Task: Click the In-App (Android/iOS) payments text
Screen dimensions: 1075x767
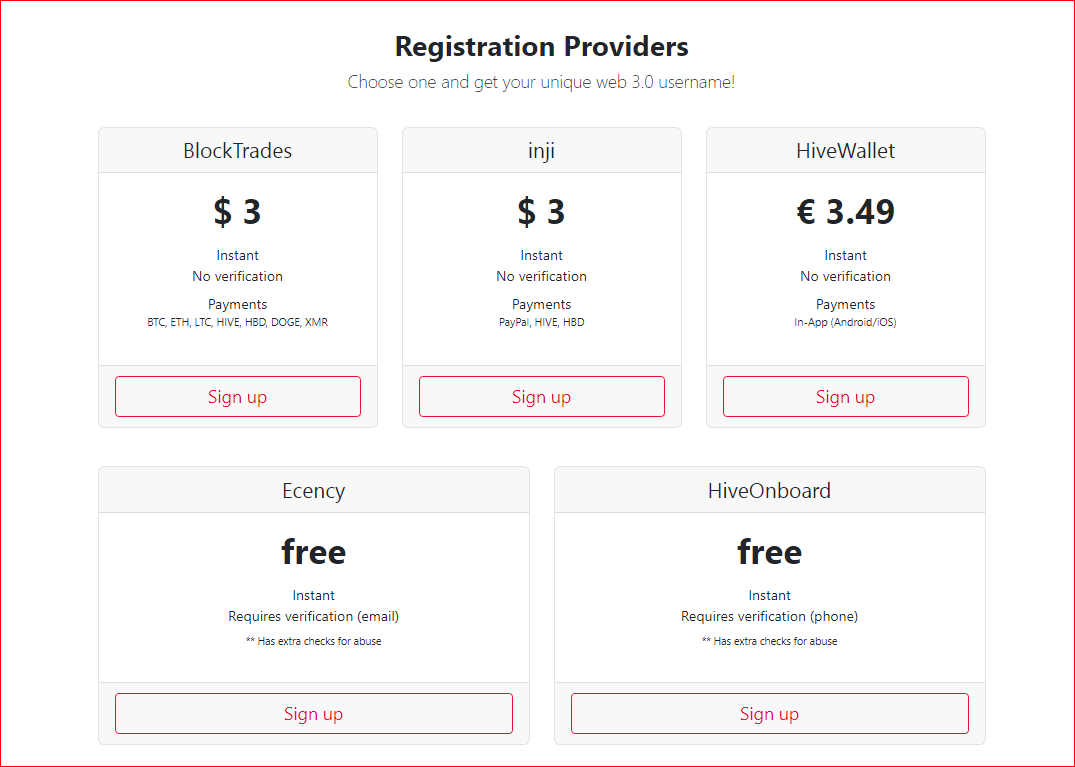Action: pos(845,322)
